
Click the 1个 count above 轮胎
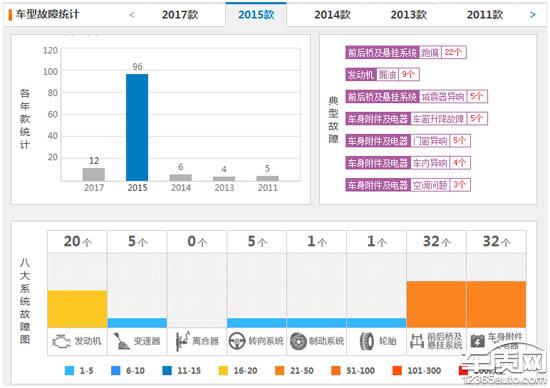(x=377, y=242)
